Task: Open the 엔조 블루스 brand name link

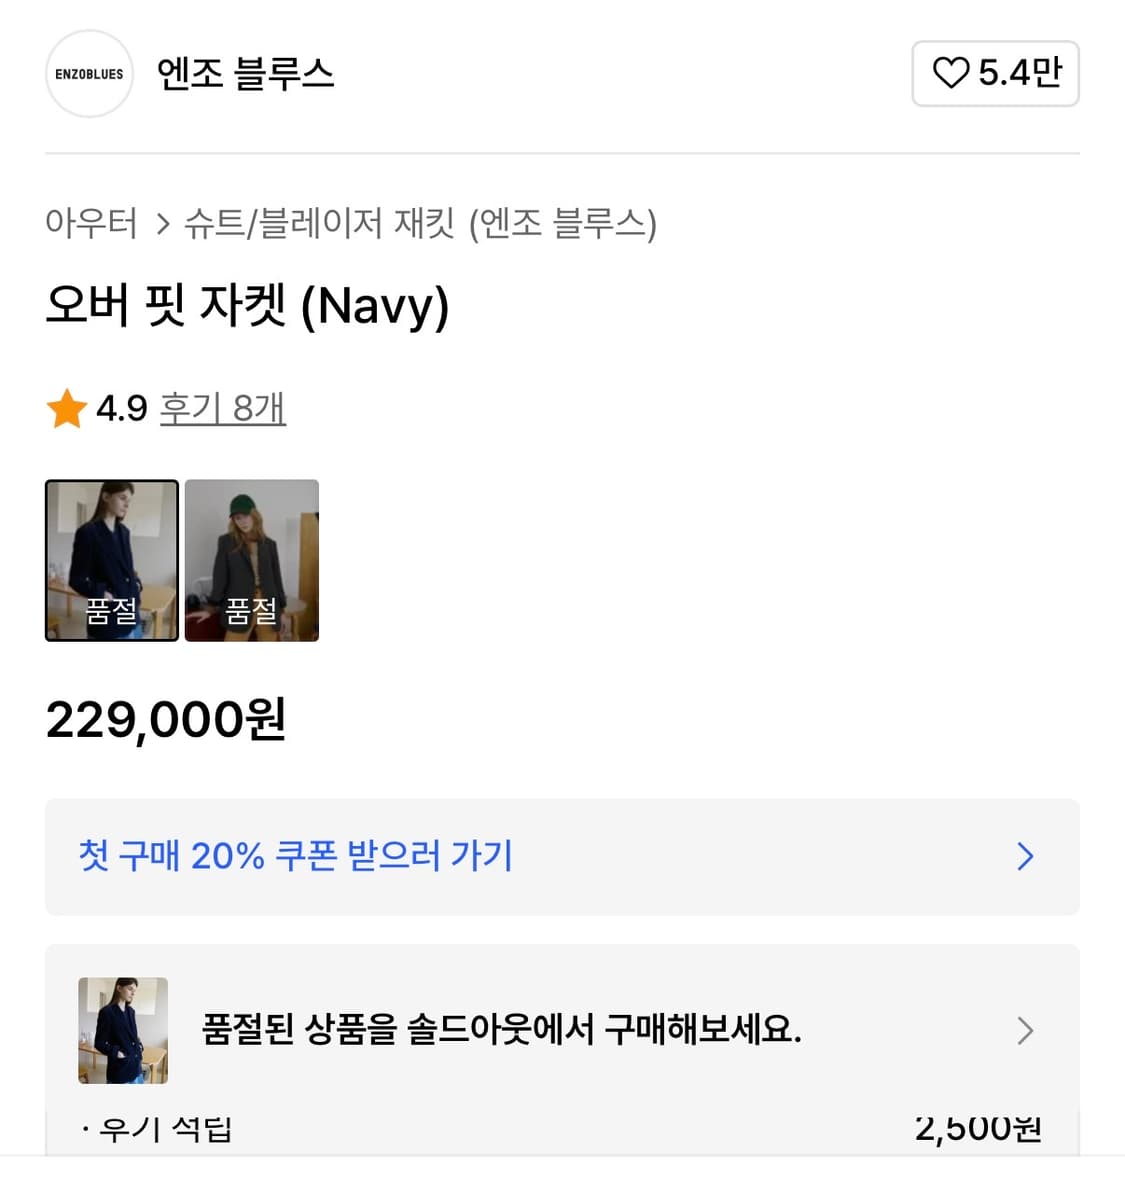Action: point(245,74)
